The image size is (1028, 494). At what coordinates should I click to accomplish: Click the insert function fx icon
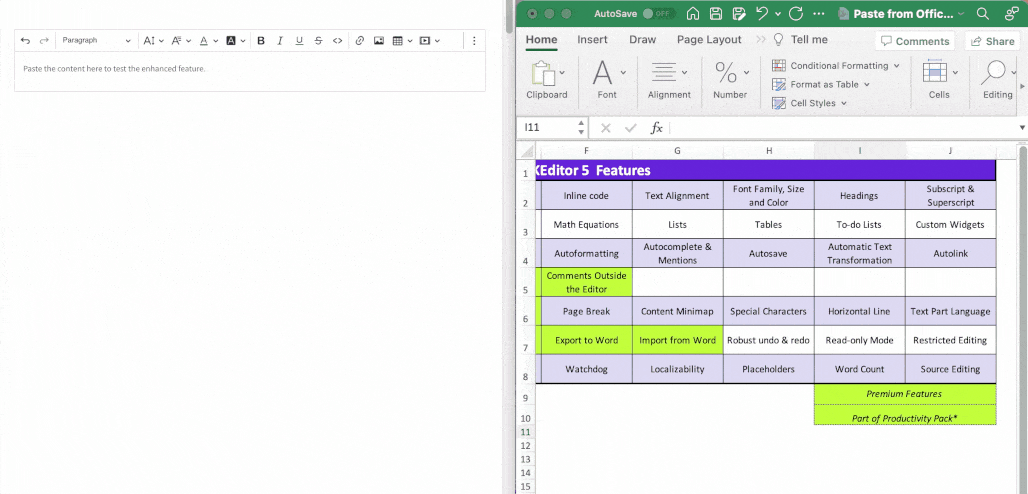point(657,128)
